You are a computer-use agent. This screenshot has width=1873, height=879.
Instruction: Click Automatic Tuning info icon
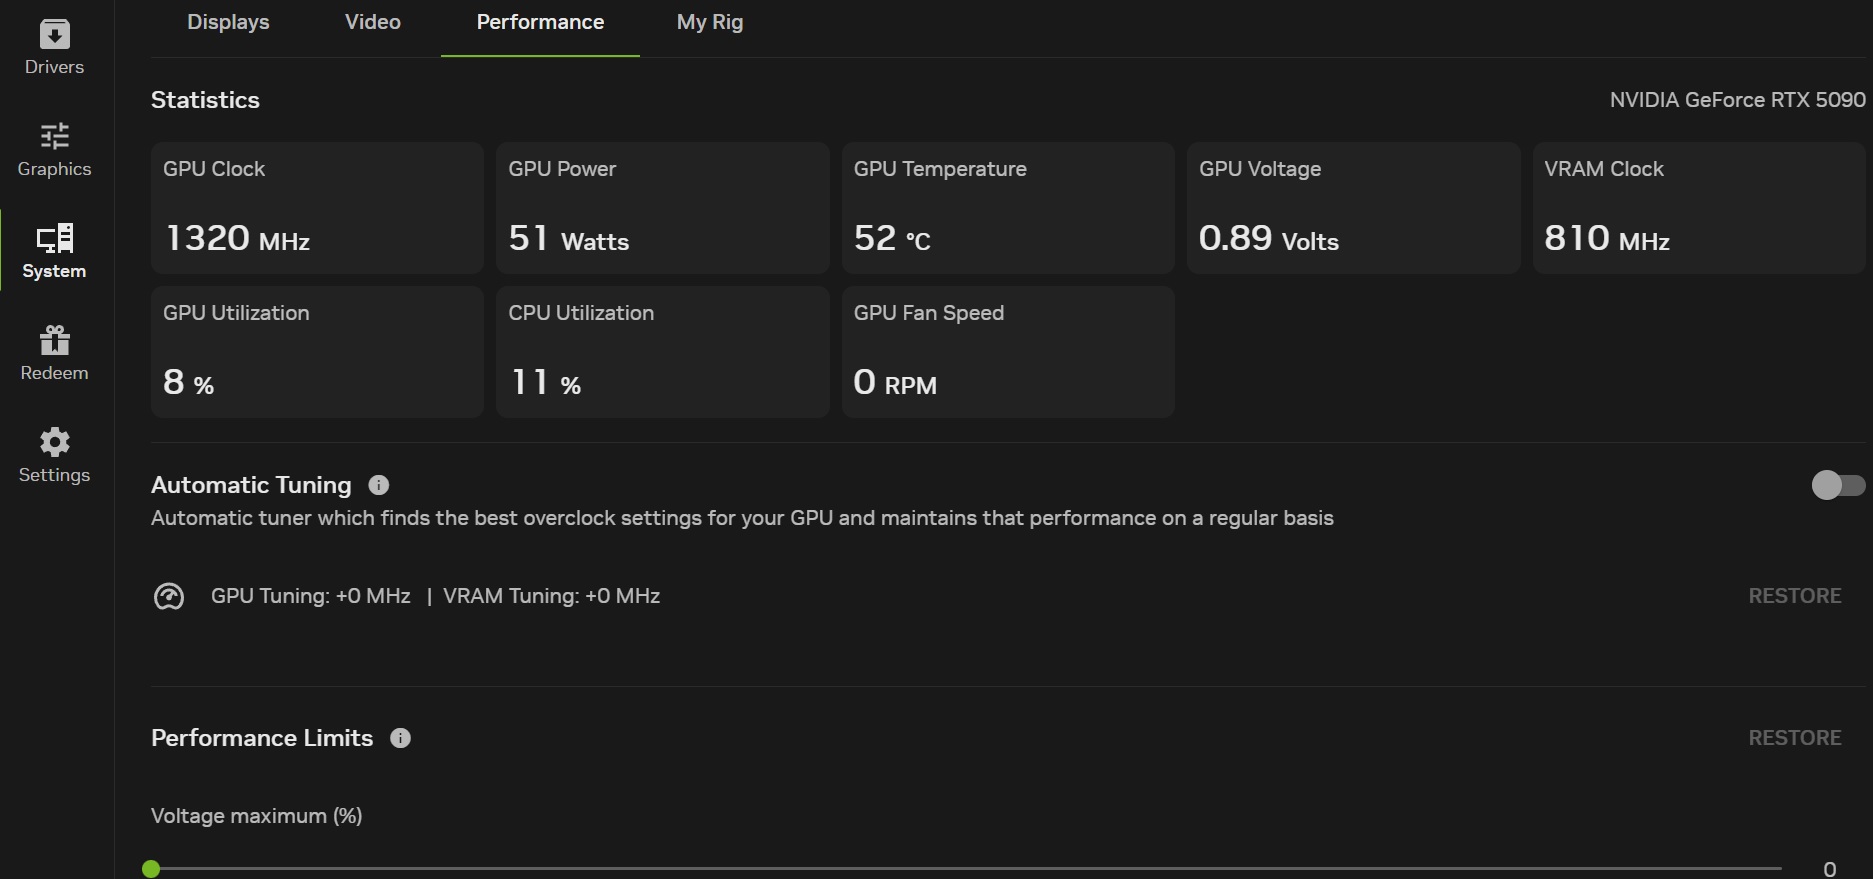(x=379, y=485)
